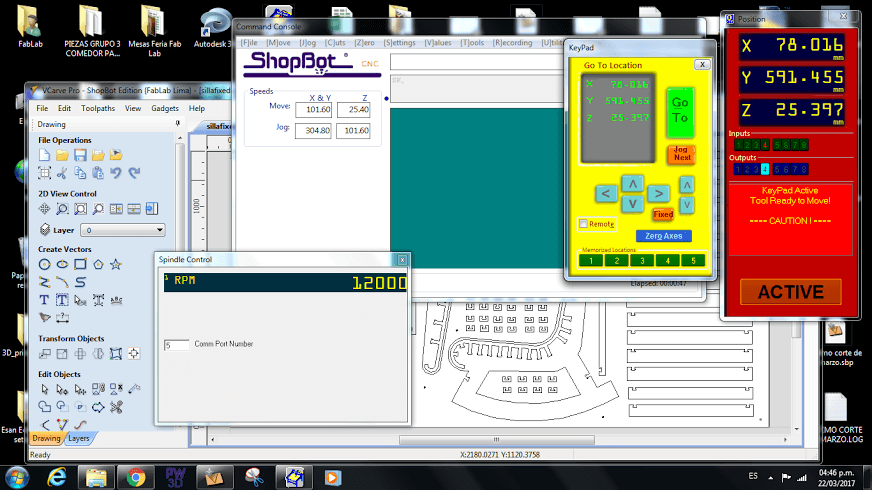Click the KeyPad Z-axis up arrow
This screenshot has height=490, width=872.
[687, 185]
